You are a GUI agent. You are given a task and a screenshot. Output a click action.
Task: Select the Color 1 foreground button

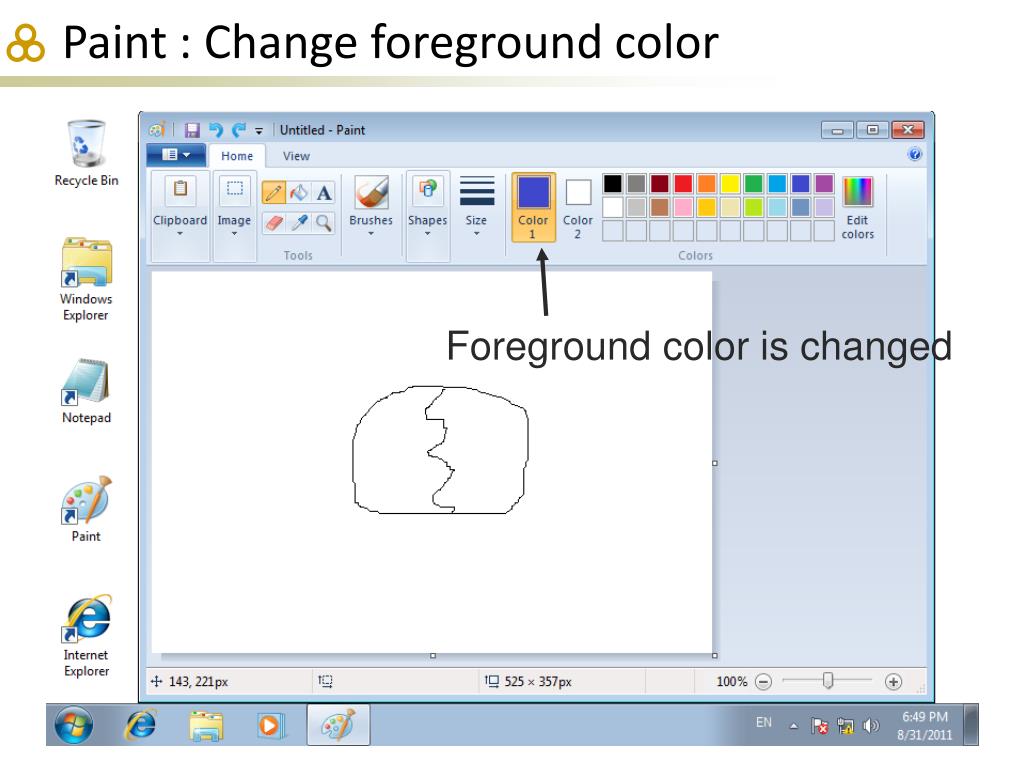[x=533, y=207]
